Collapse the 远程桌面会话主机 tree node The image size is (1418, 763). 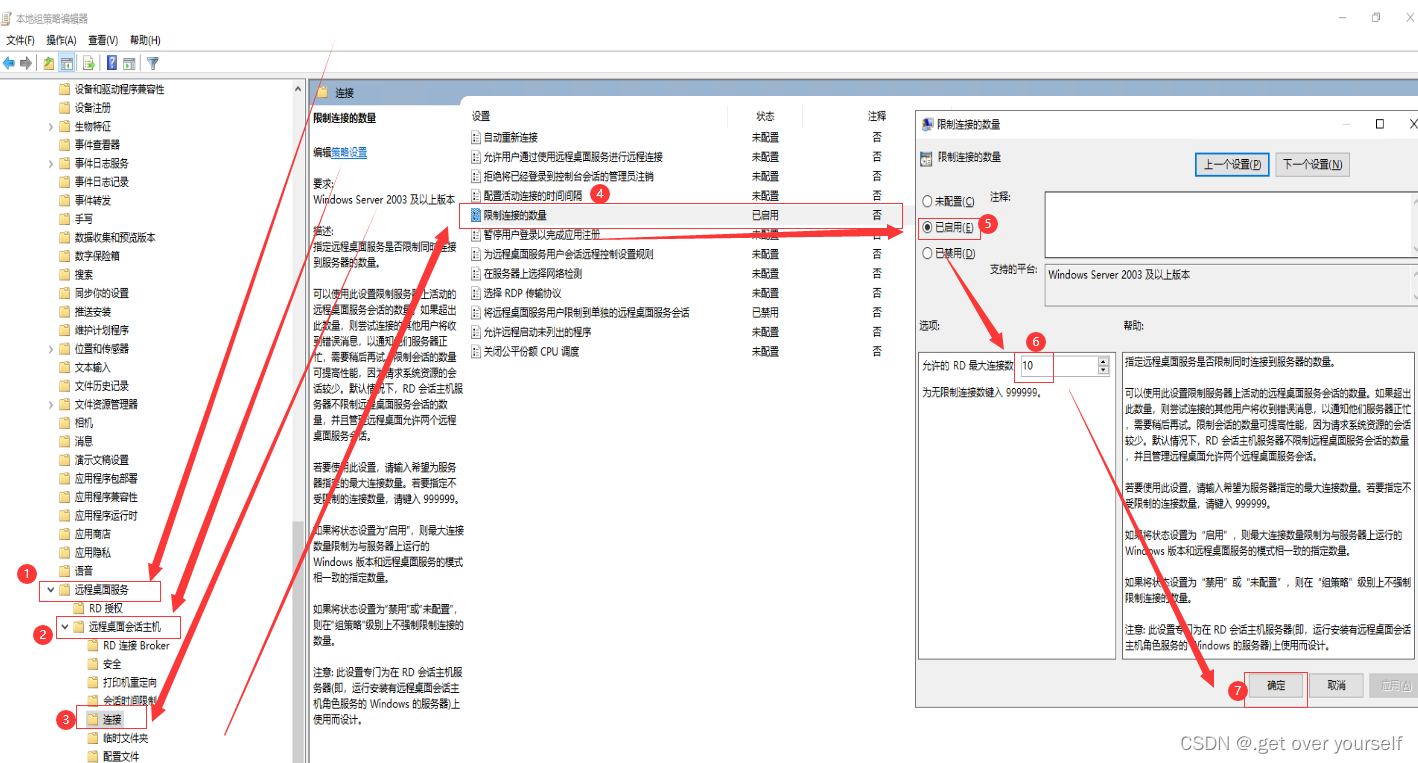click(x=66, y=627)
